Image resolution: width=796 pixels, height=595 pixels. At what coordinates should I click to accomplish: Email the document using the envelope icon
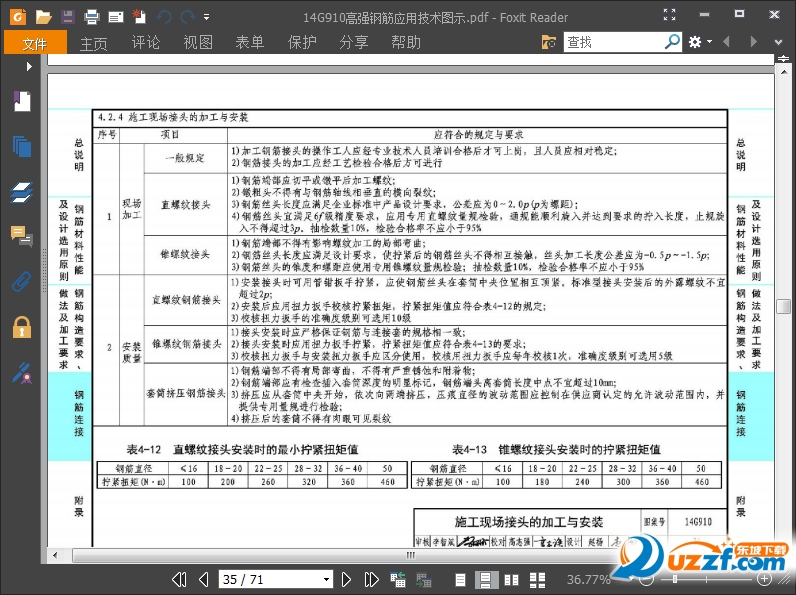point(116,17)
